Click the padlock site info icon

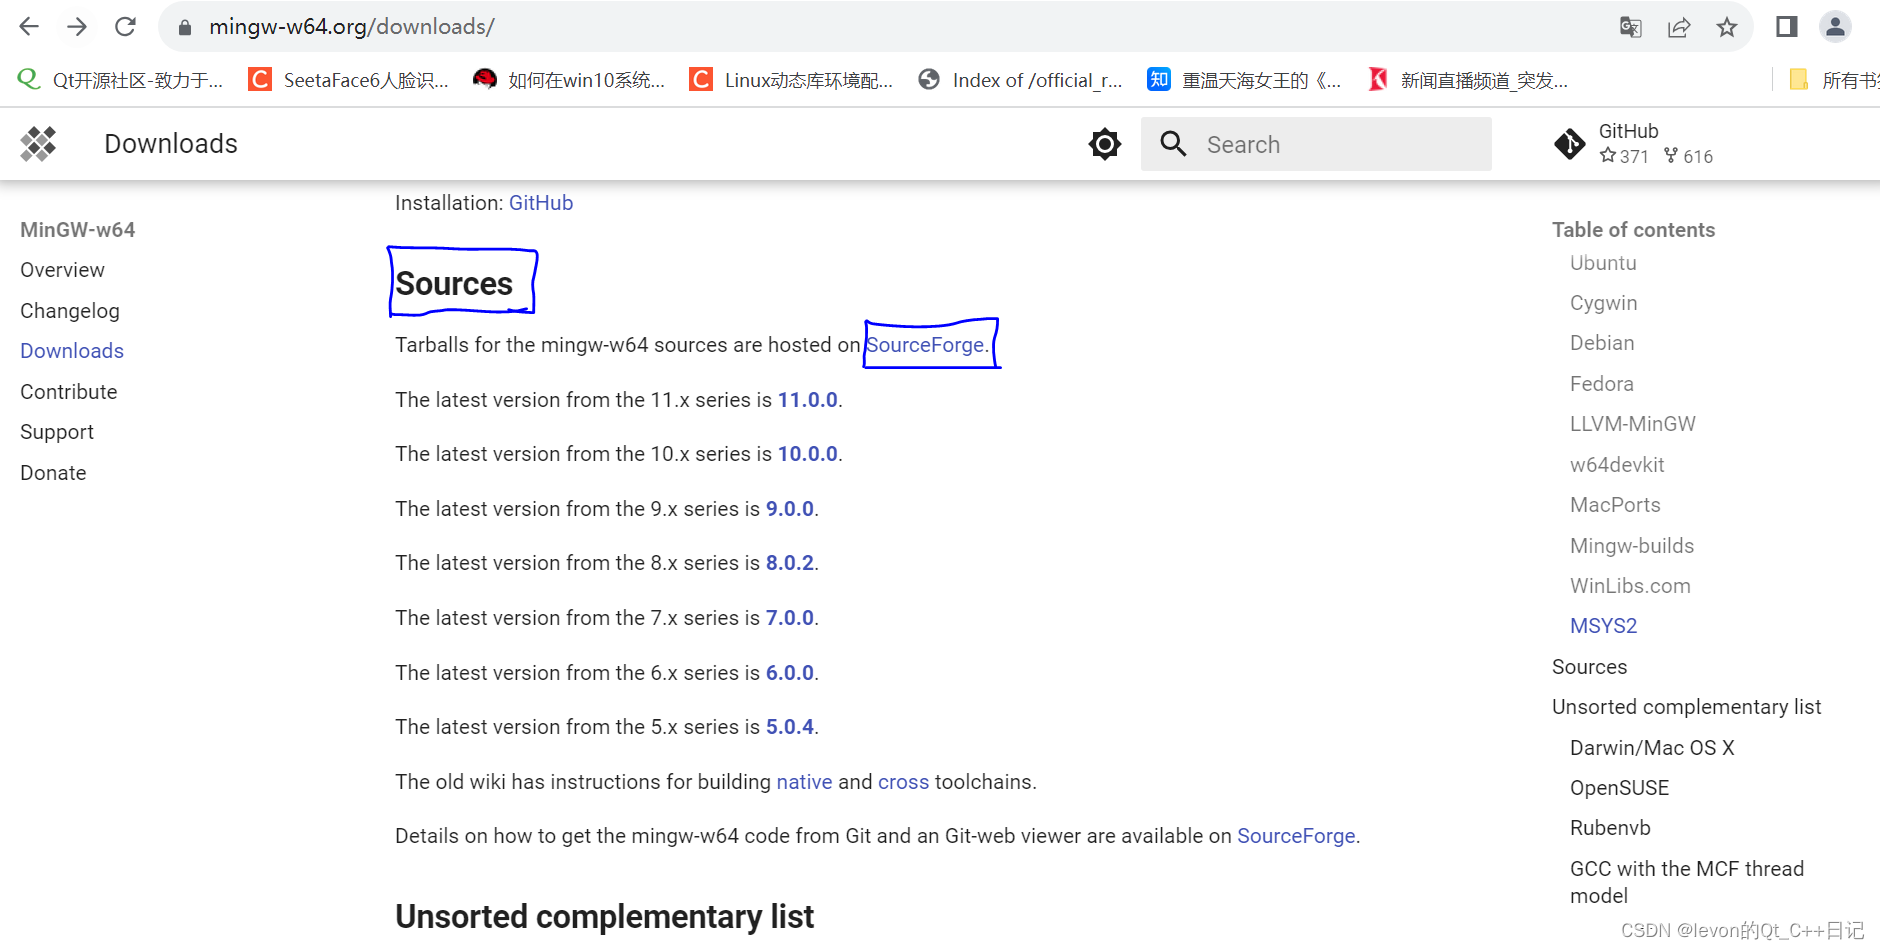(x=184, y=27)
